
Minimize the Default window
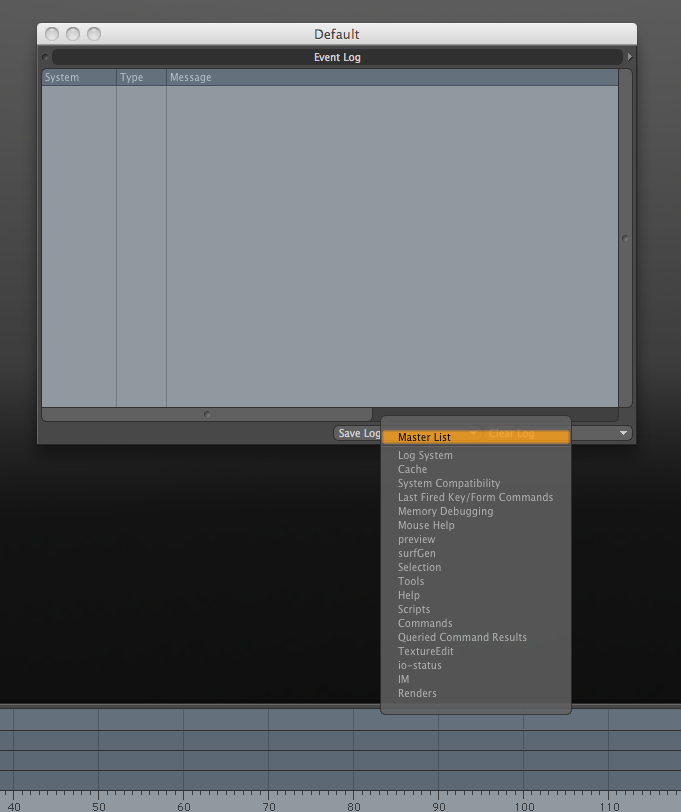(x=73, y=34)
